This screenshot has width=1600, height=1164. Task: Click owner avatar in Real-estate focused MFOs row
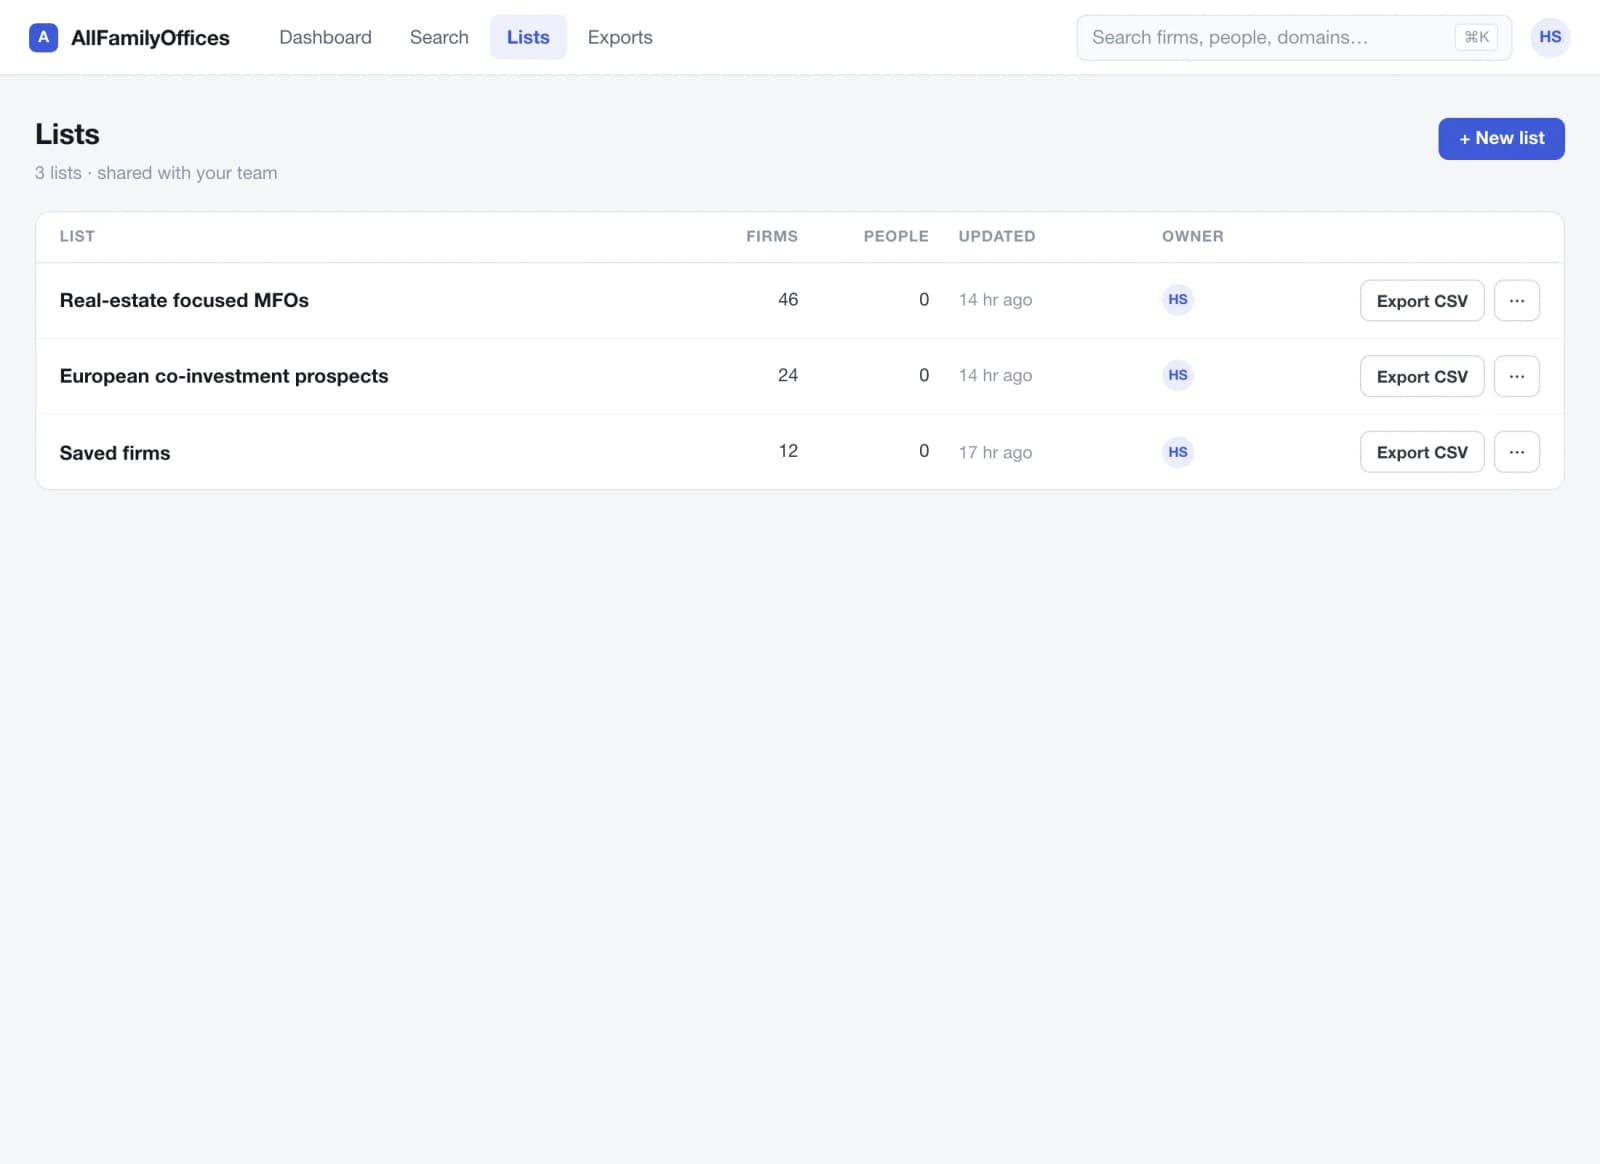coord(1178,299)
